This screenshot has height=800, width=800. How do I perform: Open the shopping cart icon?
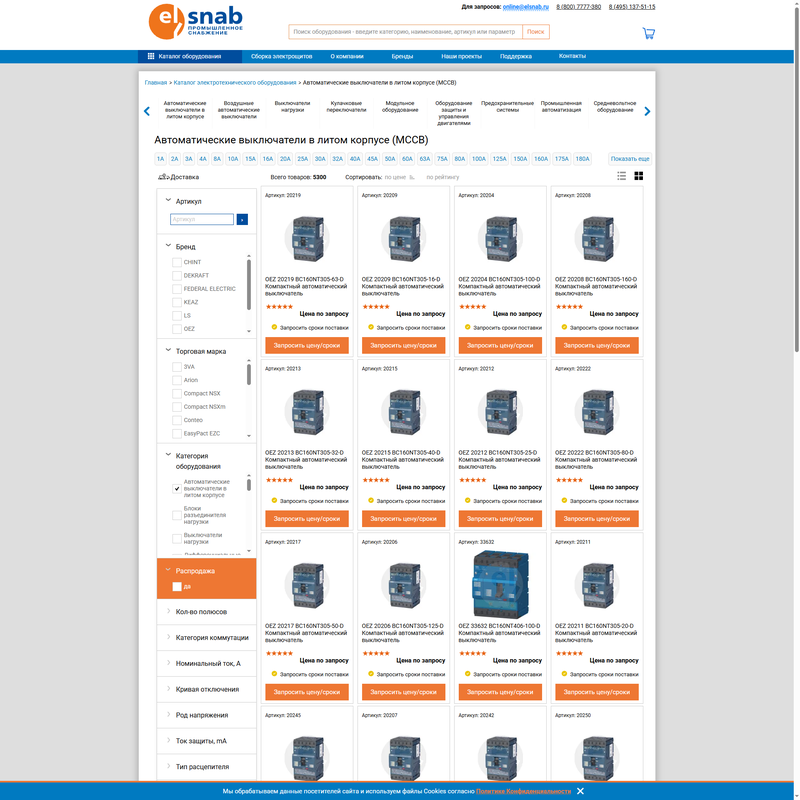(x=648, y=33)
